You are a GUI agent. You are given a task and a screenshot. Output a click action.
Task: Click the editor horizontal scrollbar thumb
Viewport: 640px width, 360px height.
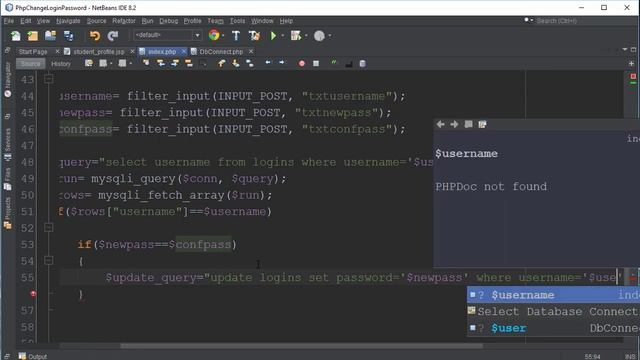[301, 346]
